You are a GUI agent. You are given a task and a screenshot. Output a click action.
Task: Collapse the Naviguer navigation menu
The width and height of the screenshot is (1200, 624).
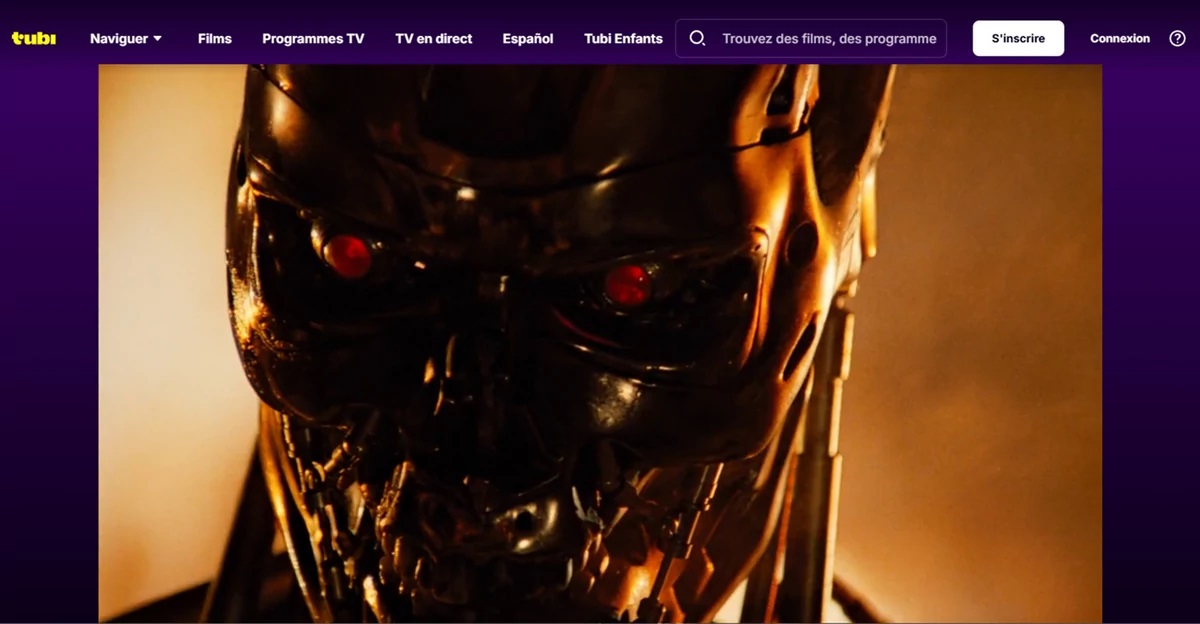126,38
